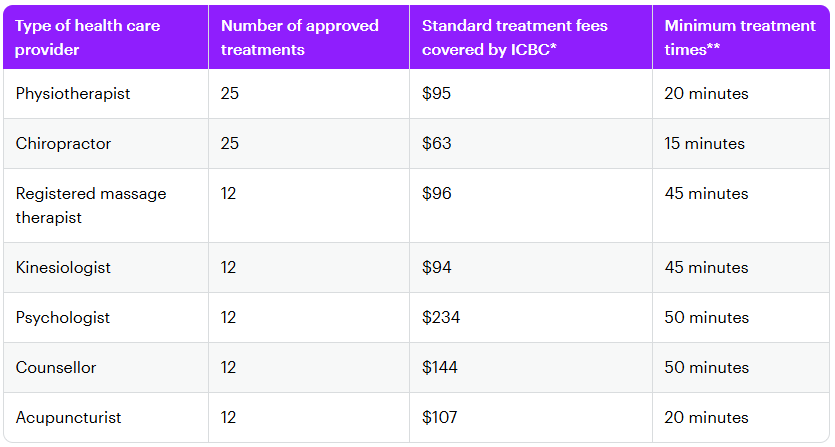
Task: Click the 'Minimum treatment times' header
Action: (740, 37)
